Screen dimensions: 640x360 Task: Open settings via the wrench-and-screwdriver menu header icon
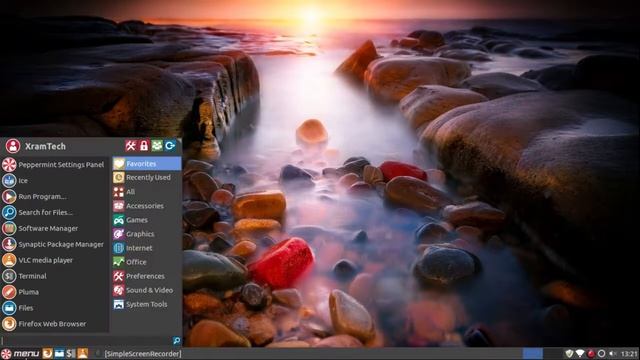[x=131, y=145]
